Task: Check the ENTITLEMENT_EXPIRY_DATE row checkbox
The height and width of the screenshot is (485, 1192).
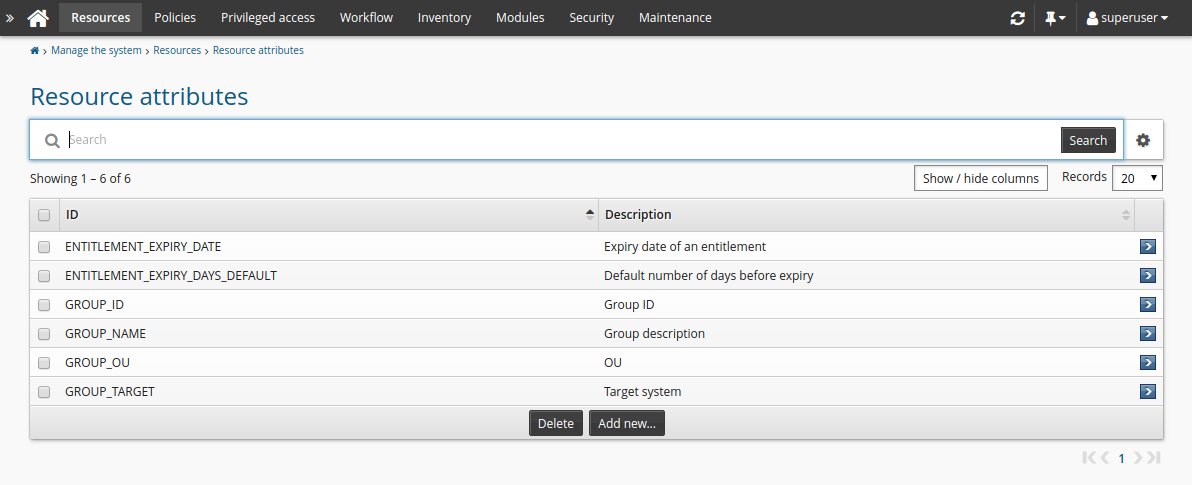Action: (44, 246)
